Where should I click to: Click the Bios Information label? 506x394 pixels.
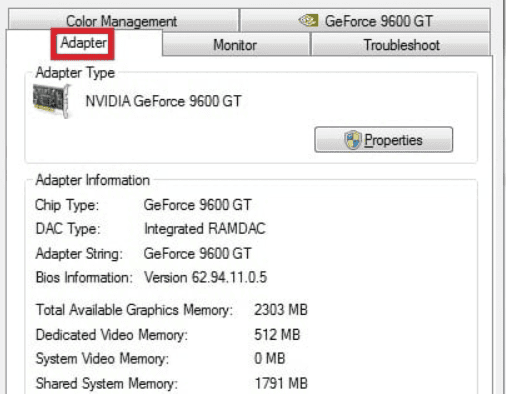pyautogui.click(x=84, y=278)
